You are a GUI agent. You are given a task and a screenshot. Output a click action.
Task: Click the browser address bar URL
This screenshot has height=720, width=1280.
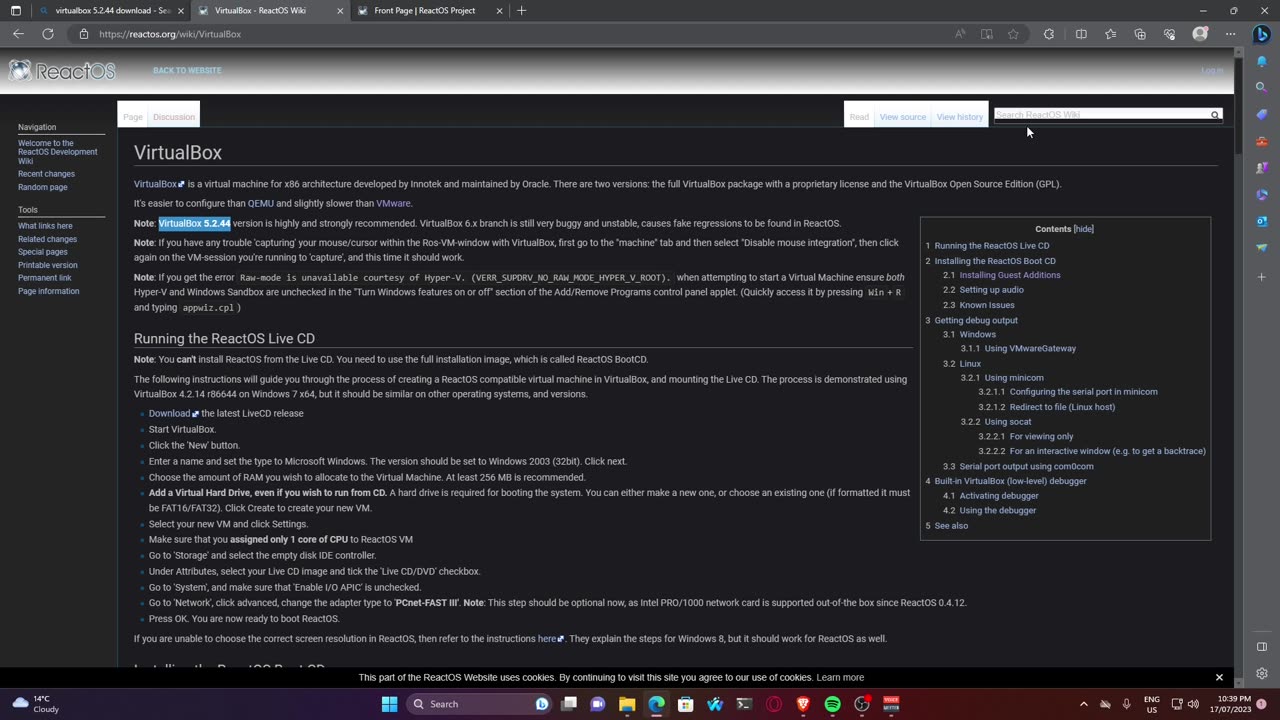pos(170,34)
